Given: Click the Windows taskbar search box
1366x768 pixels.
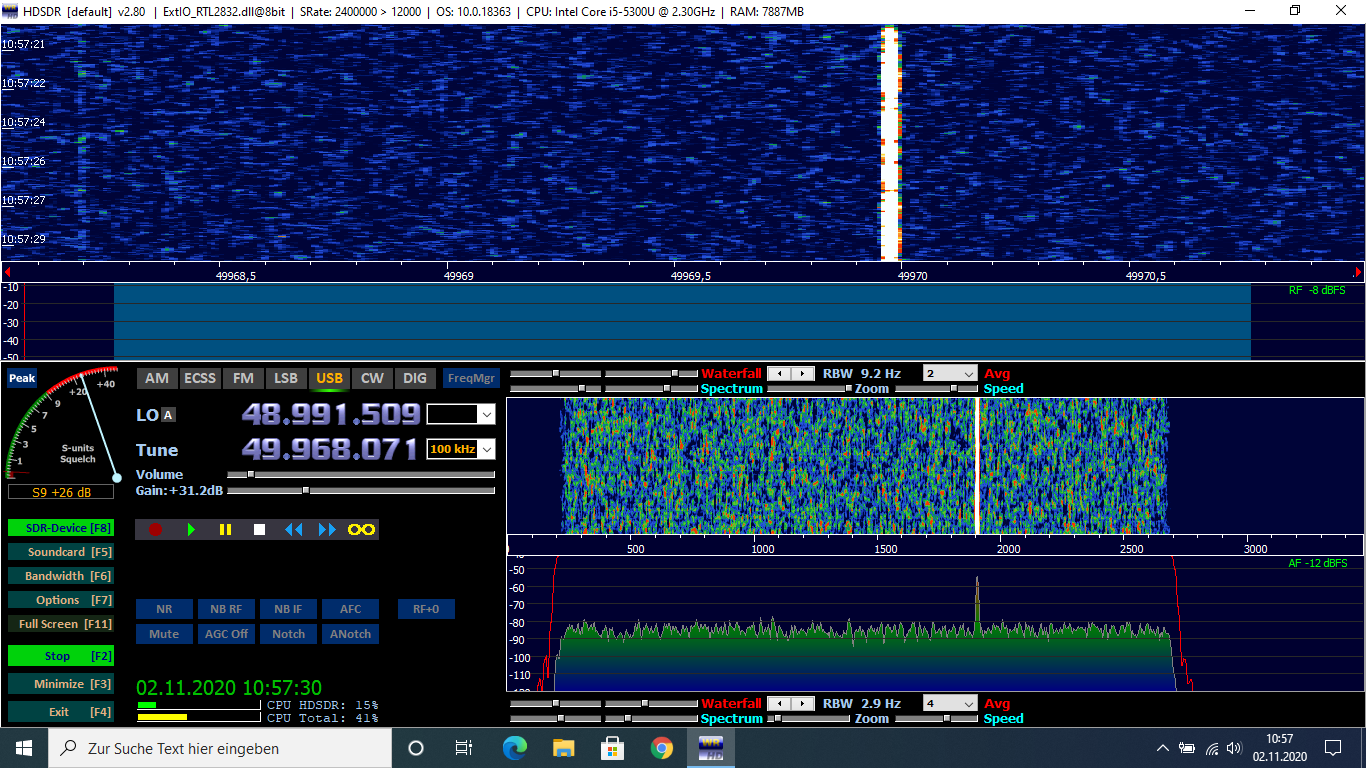Looking at the screenshot, I should coord(219,748).
